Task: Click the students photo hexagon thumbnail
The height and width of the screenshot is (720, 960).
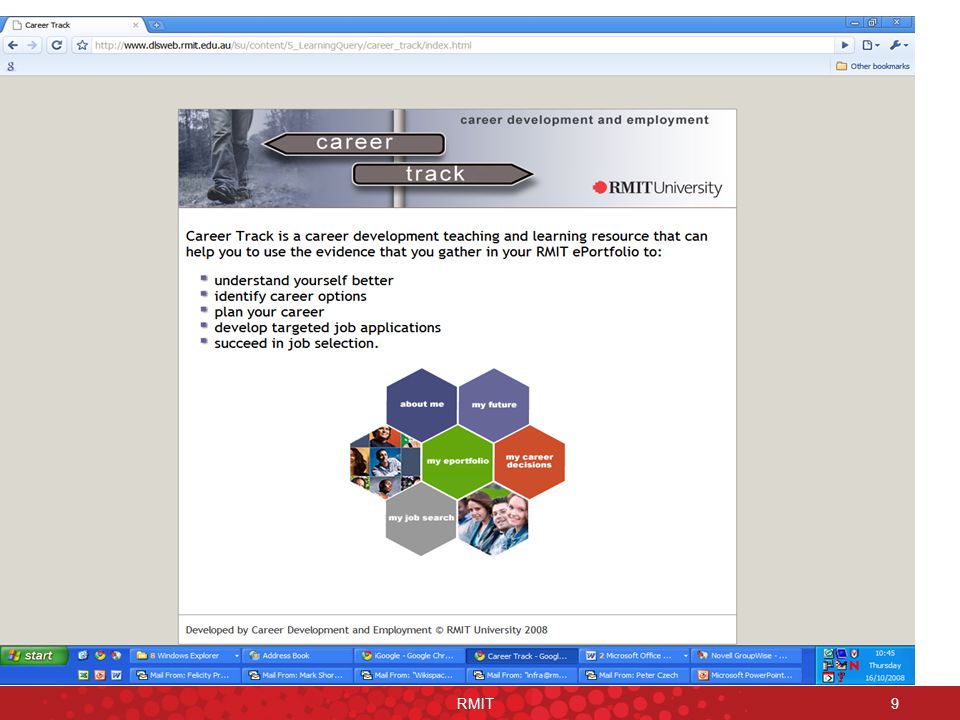Action: (x=493, y=519)
